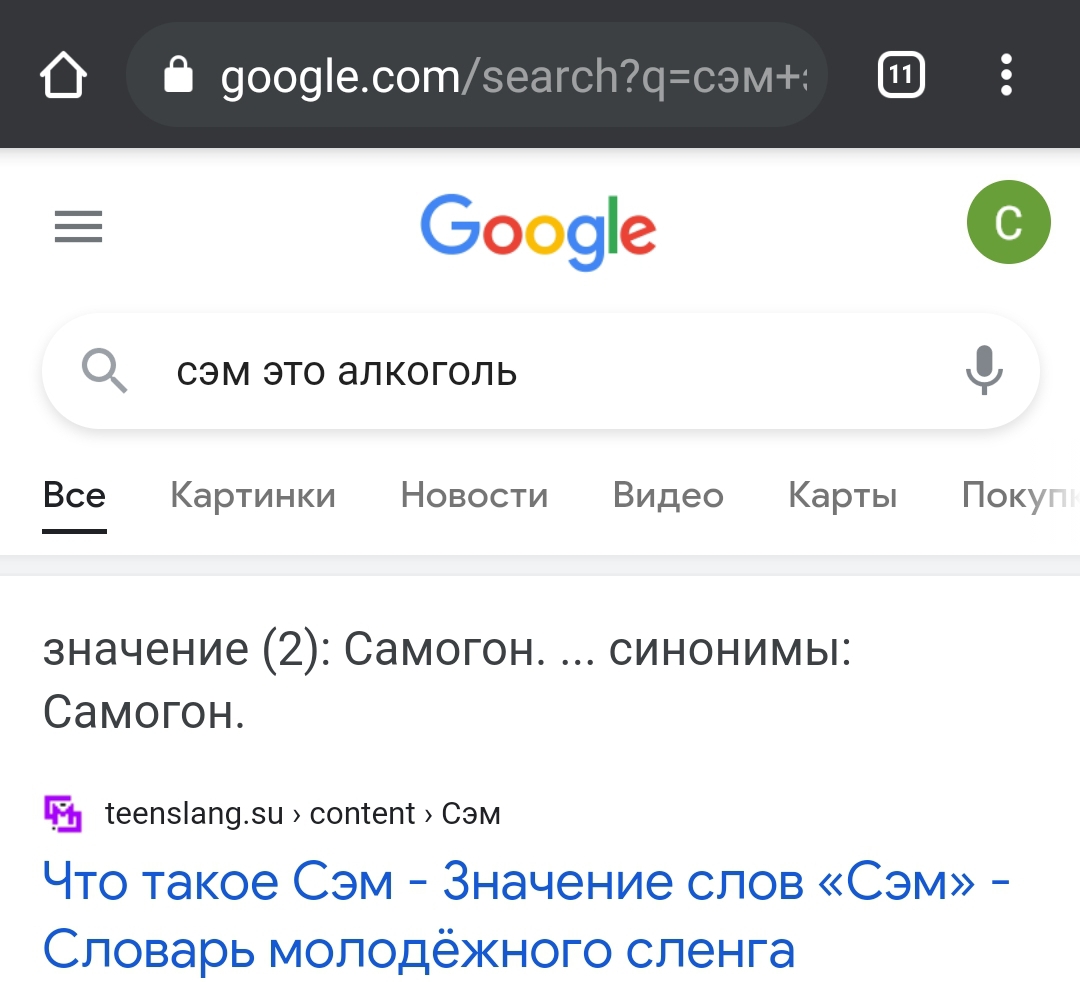Tap the teenslang.su site favicon
The image size is (1080, 982).
[x=64, y=814]
